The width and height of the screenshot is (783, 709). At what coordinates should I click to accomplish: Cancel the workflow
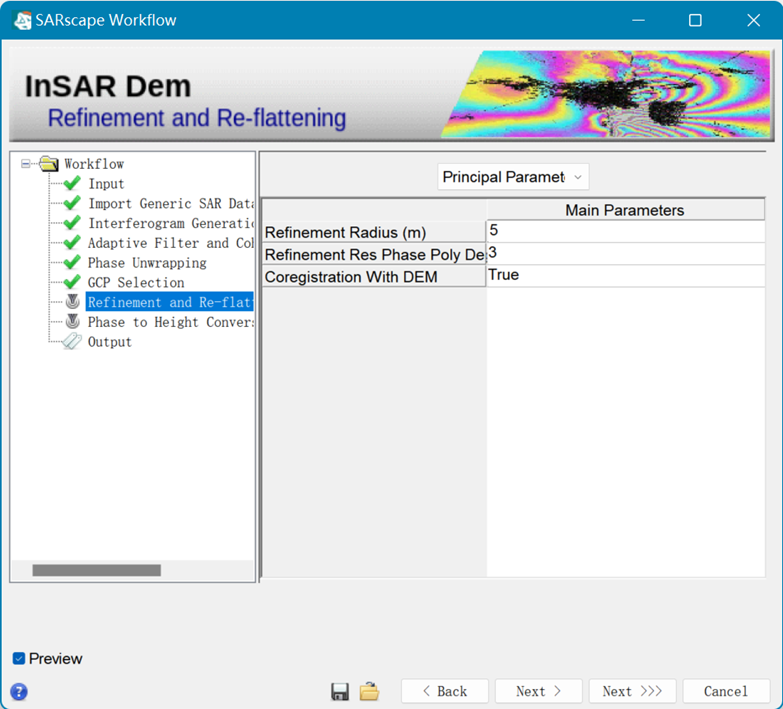tap(726, 692)
